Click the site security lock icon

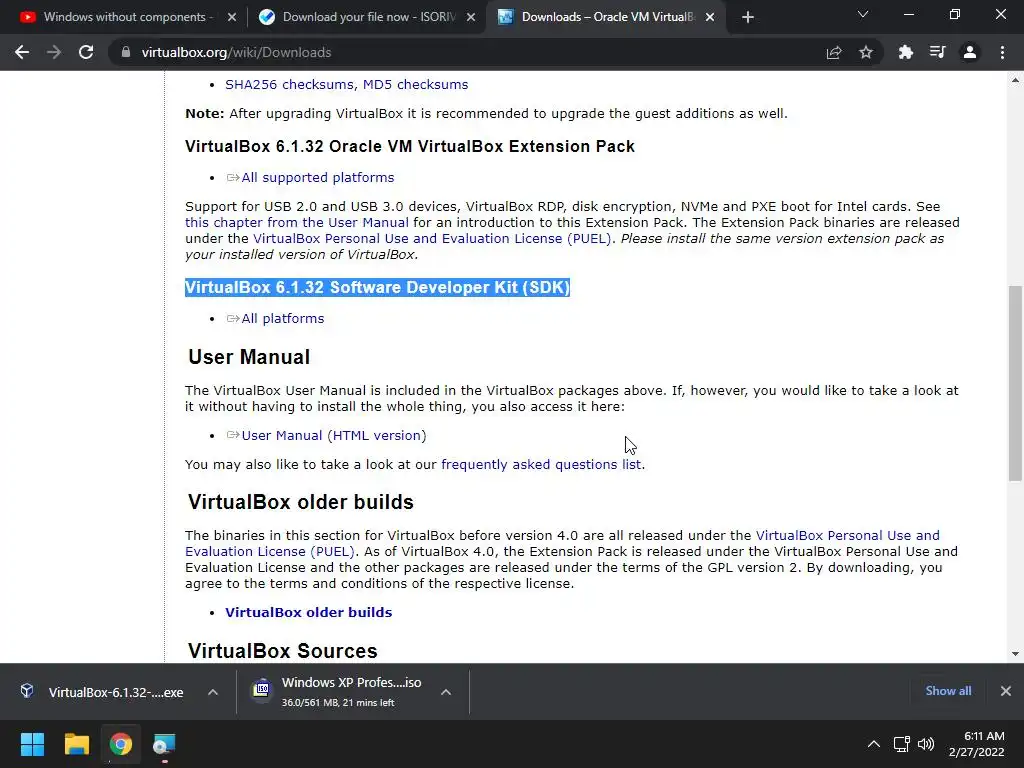126,52
